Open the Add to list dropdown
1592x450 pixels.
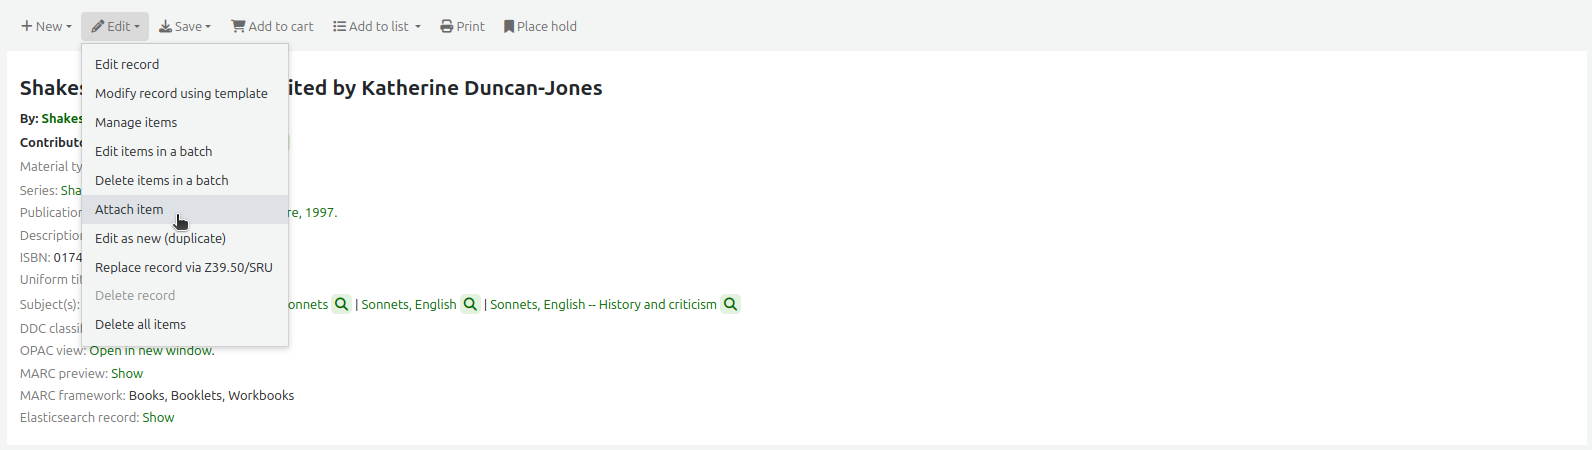pos(377,26)
